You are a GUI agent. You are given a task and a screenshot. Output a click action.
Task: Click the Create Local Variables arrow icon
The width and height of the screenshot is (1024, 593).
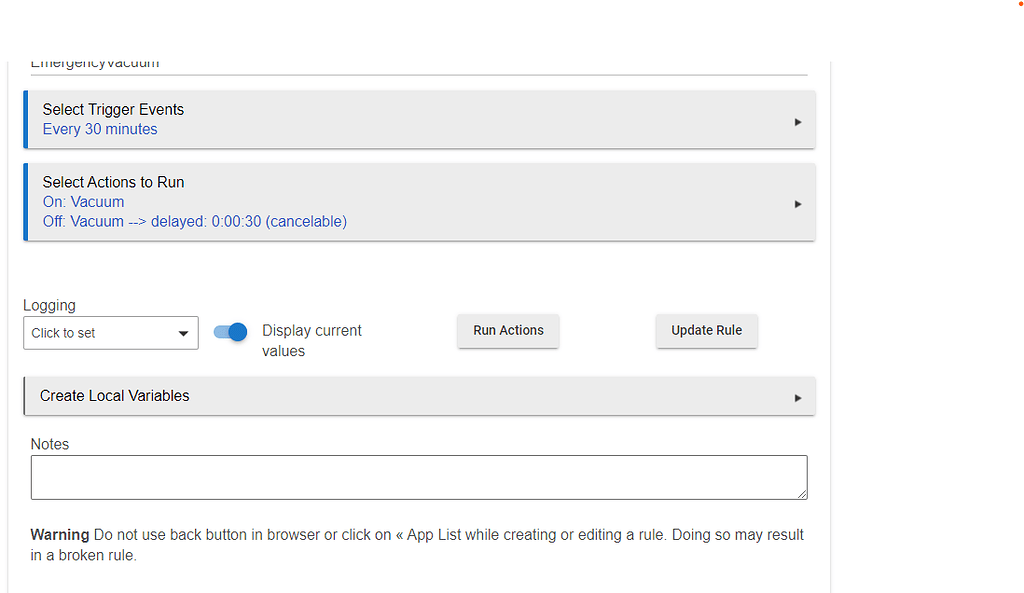[x=797, y=397]
